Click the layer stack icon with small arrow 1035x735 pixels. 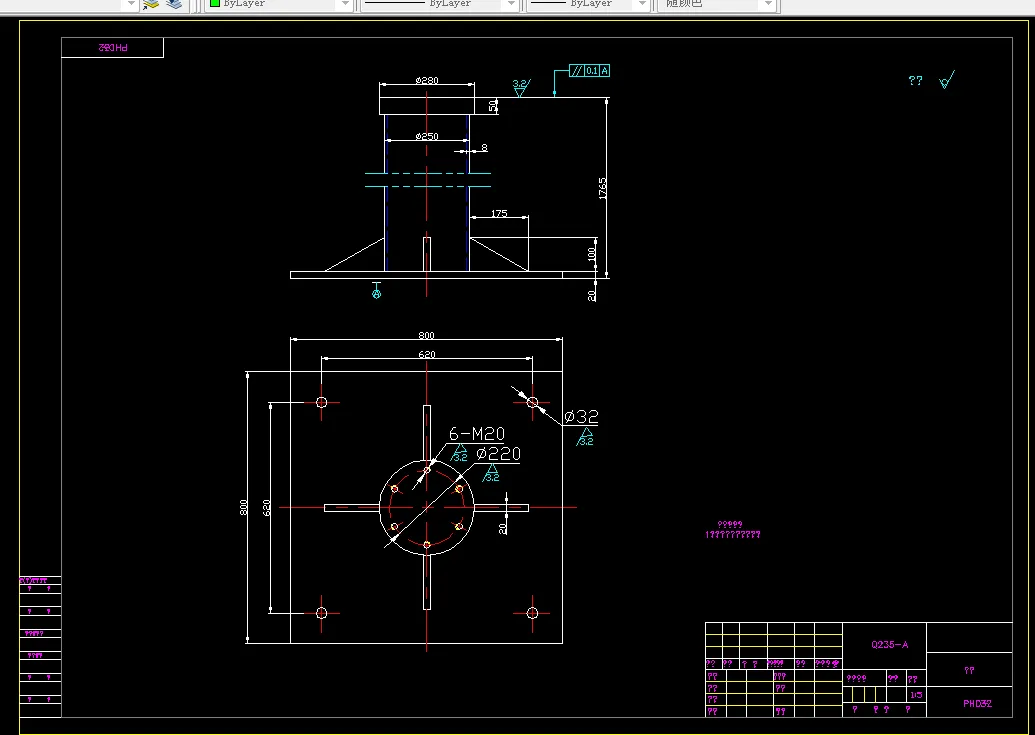pyautogui.click(x=151, y=4)
